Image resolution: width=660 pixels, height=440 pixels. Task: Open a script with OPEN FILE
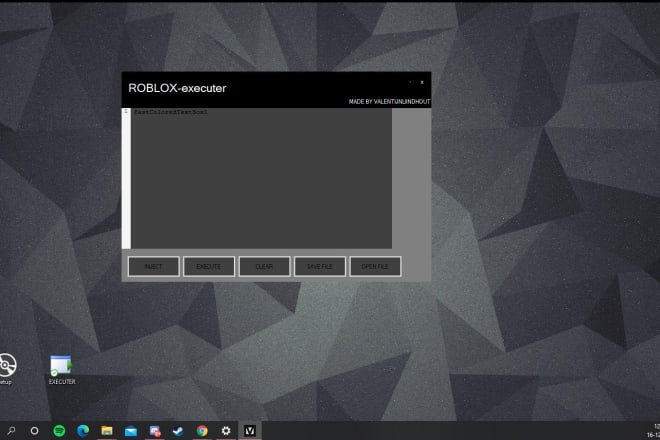coord(375,266)
